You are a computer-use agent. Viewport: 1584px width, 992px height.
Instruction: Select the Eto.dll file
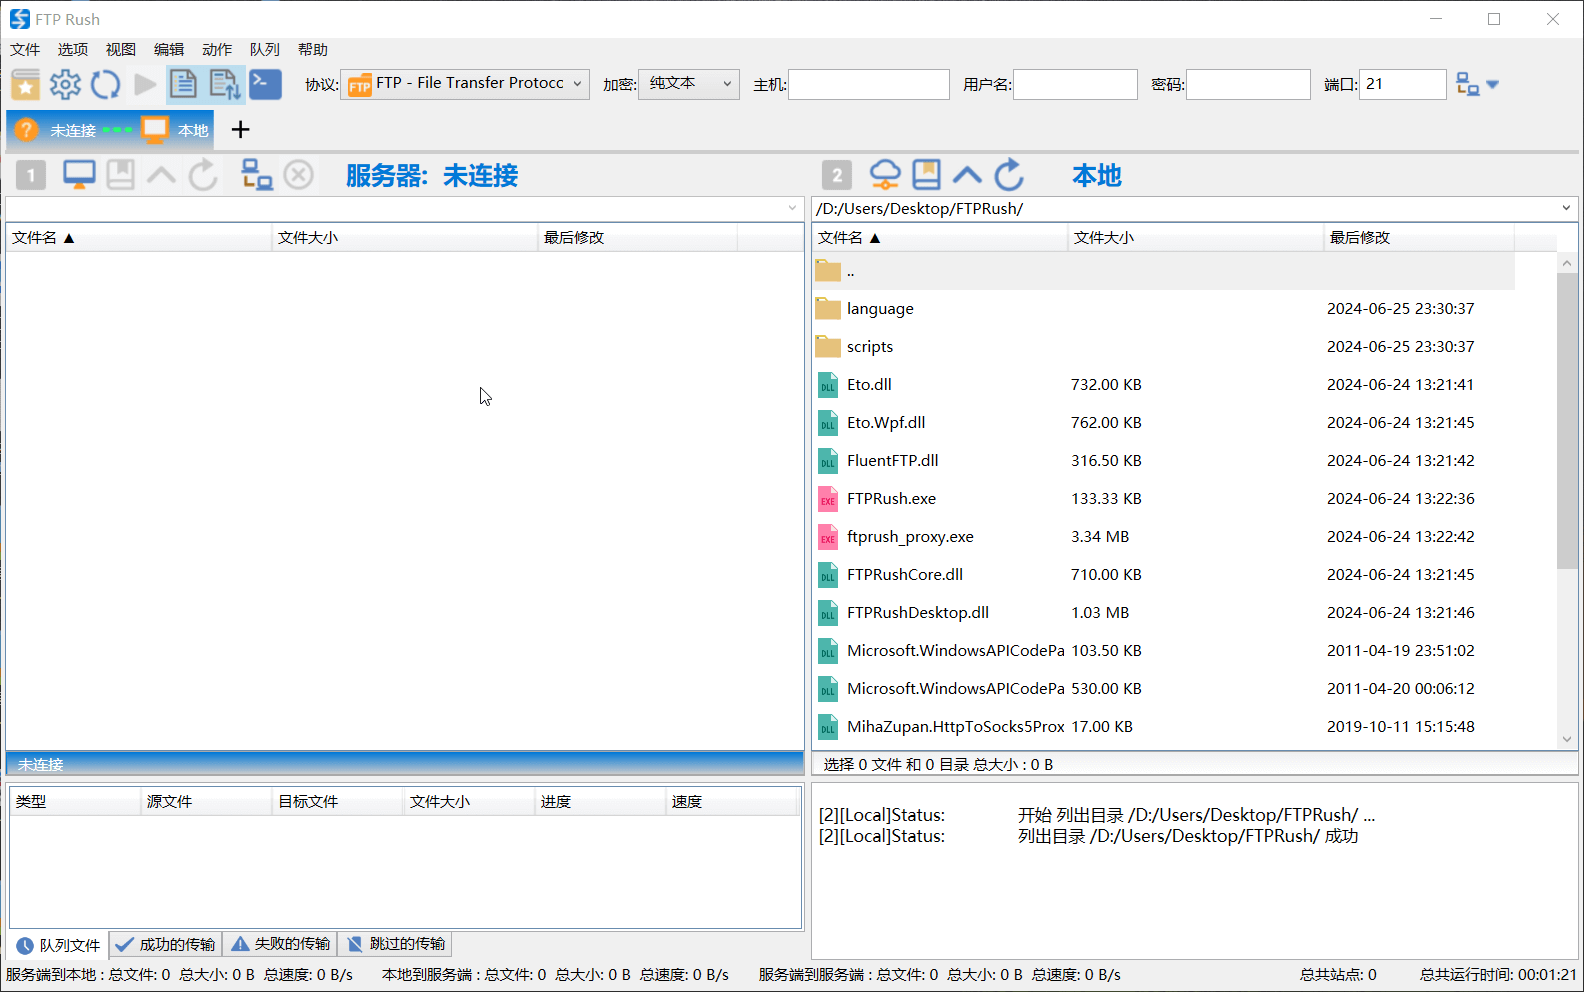click(1164, 385)
